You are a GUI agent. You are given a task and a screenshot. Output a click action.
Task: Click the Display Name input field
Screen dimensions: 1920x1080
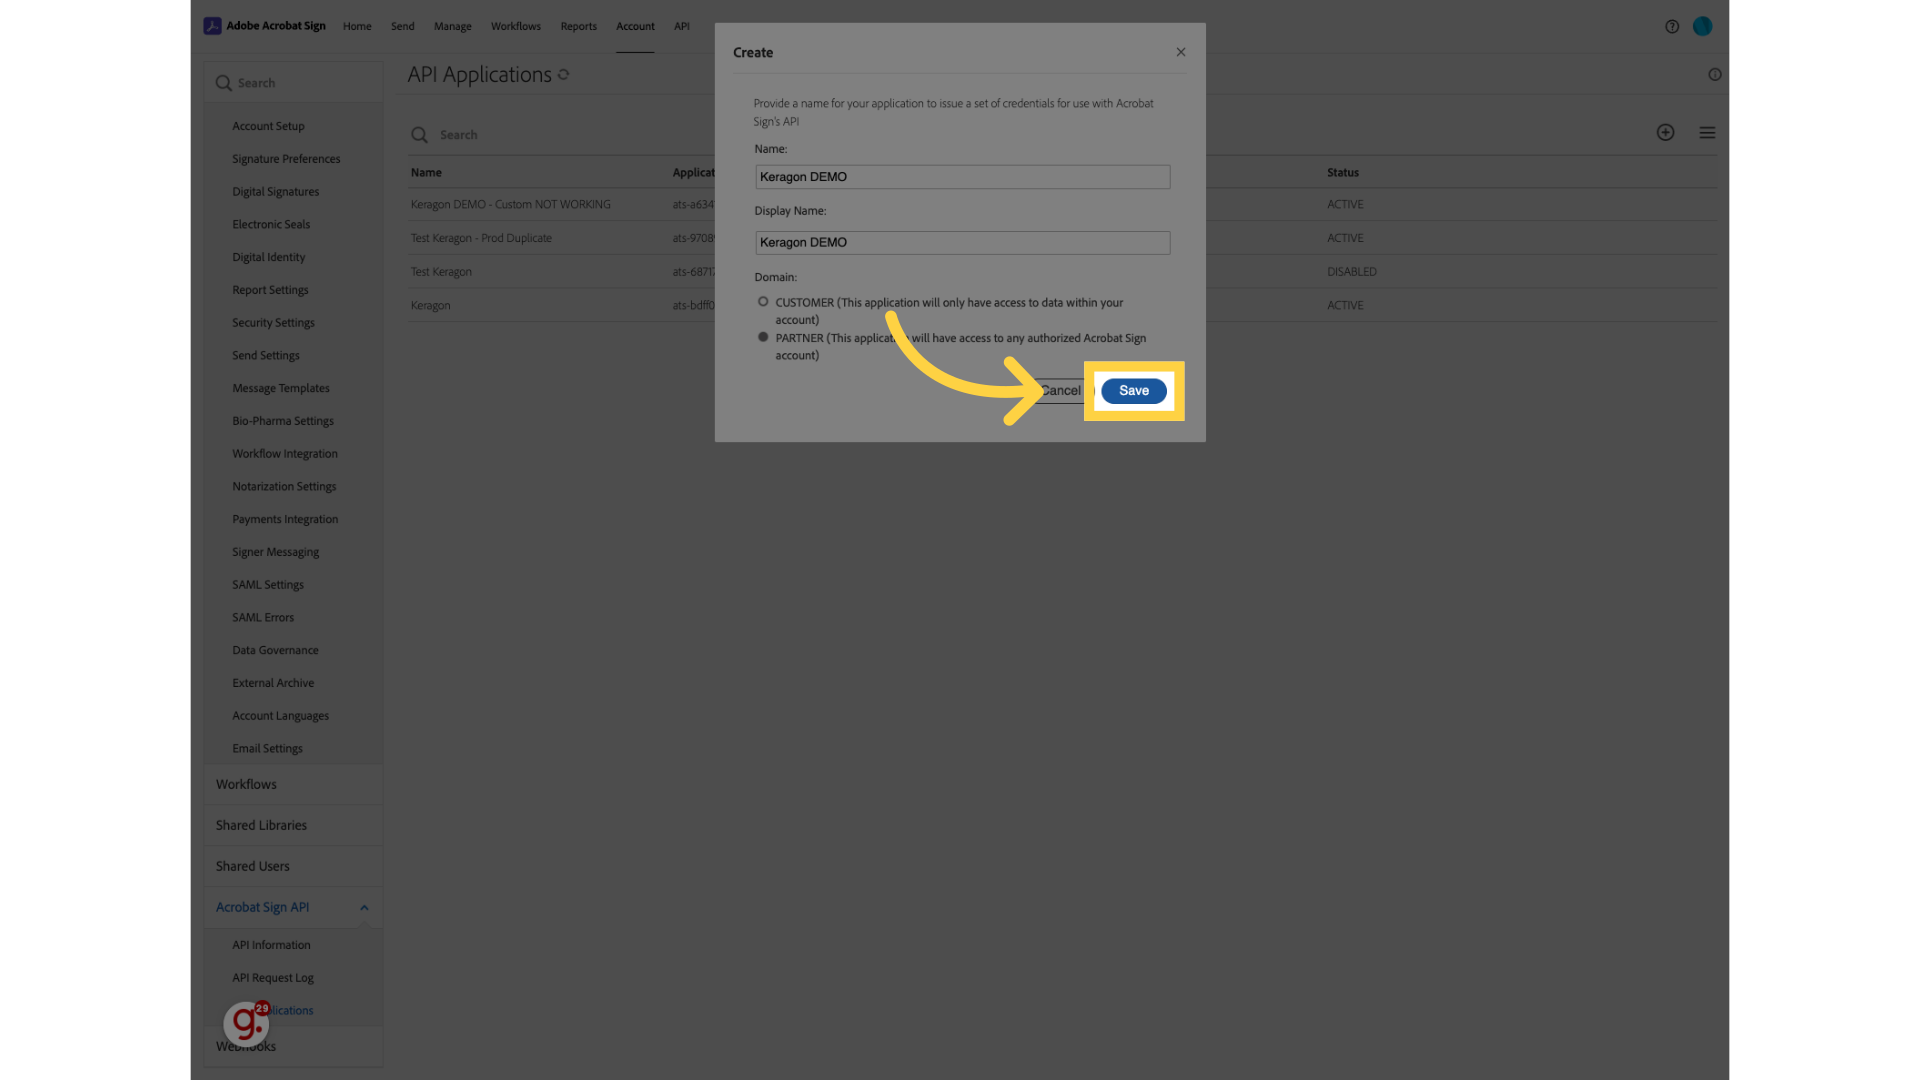pos(962,243)
